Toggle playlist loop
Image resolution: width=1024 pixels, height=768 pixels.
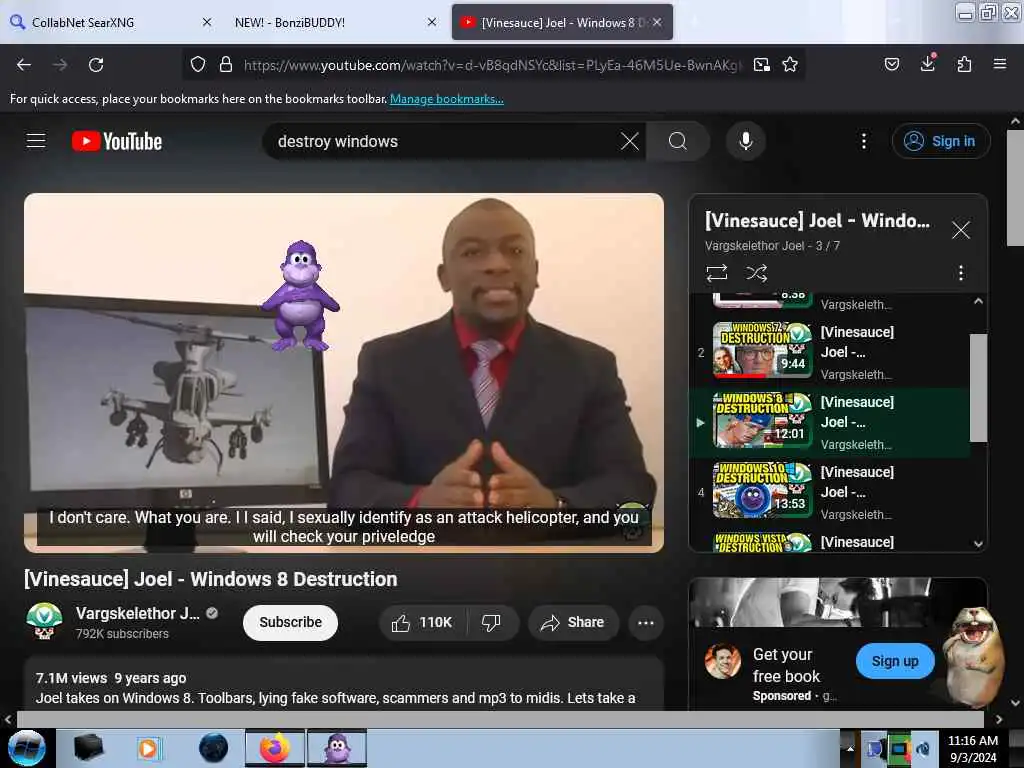point(716,273)
